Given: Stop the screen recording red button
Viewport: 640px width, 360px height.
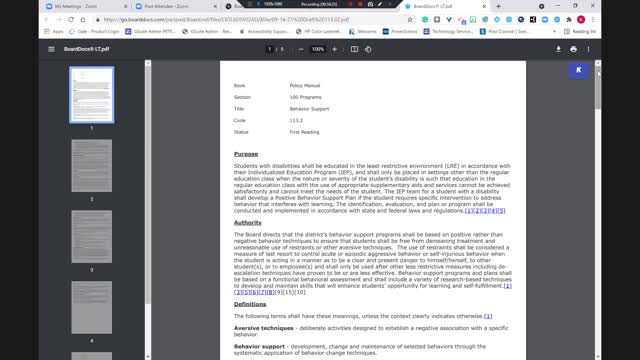Looking at the screenshot, I should pos(360,4).
